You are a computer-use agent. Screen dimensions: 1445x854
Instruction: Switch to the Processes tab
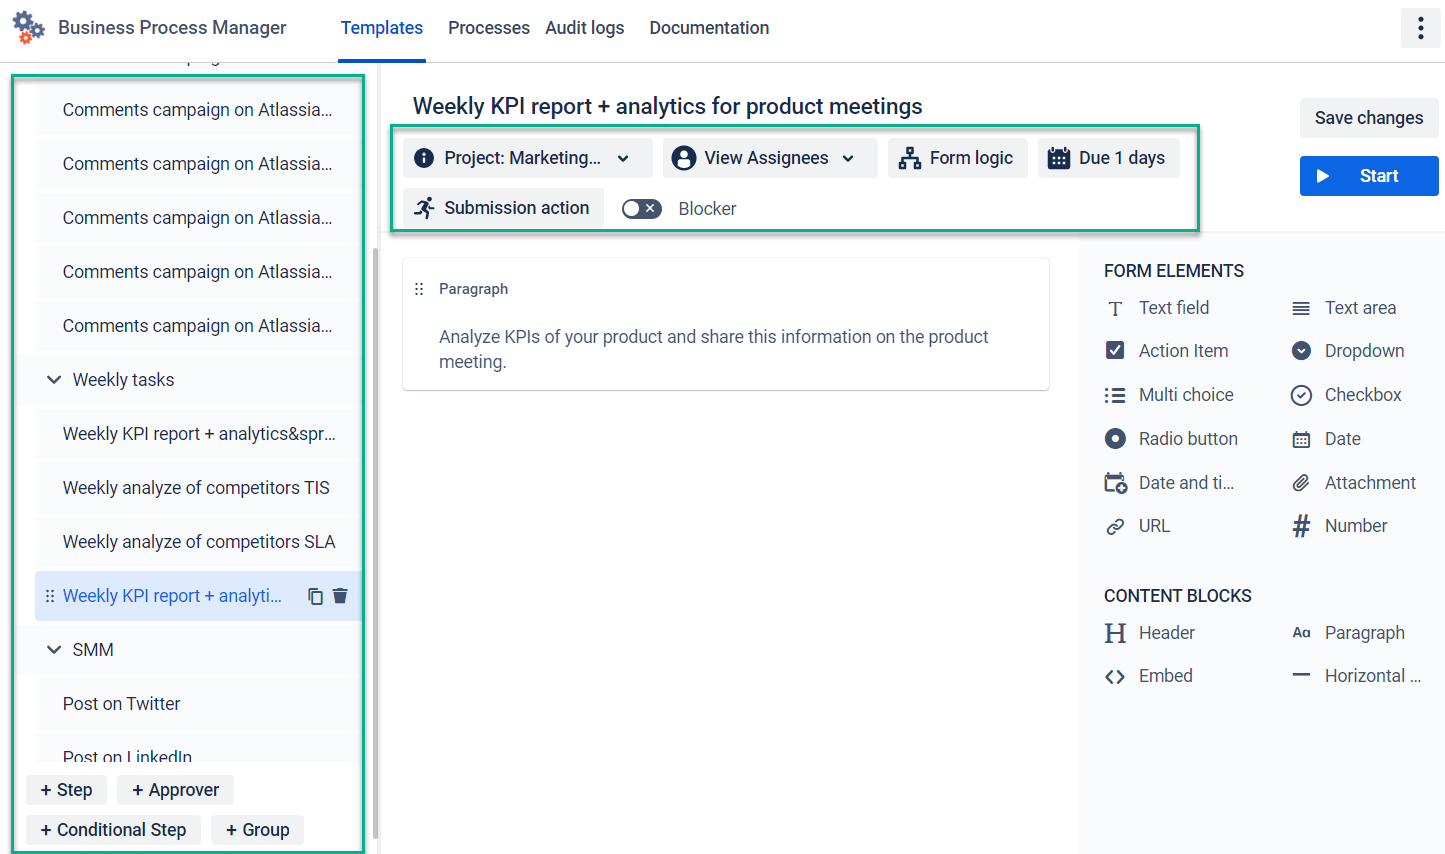coord(489,28)
